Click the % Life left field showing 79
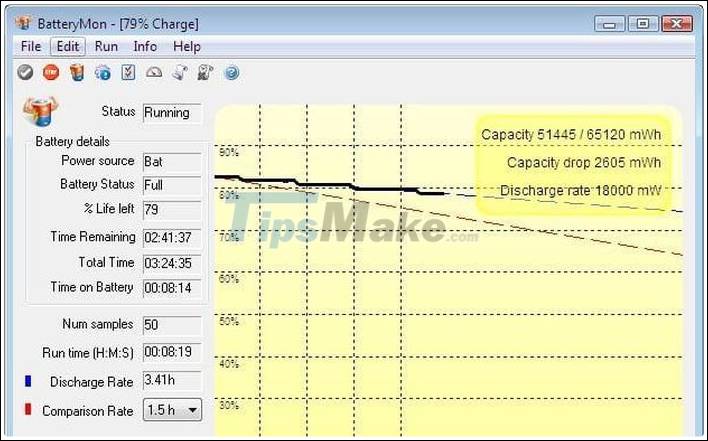708x441 pixels. (172, 210)
